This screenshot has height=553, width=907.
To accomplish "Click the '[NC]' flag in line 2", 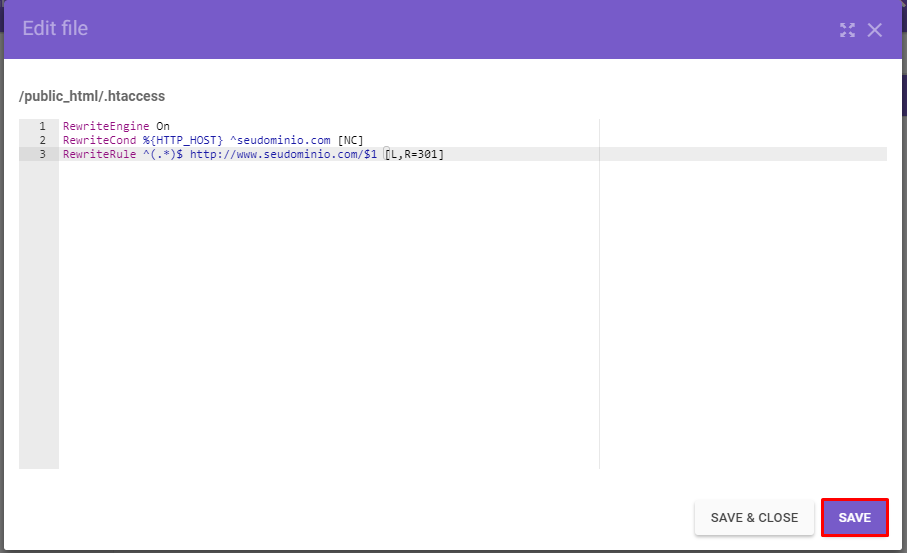I will tap(351, 140).
